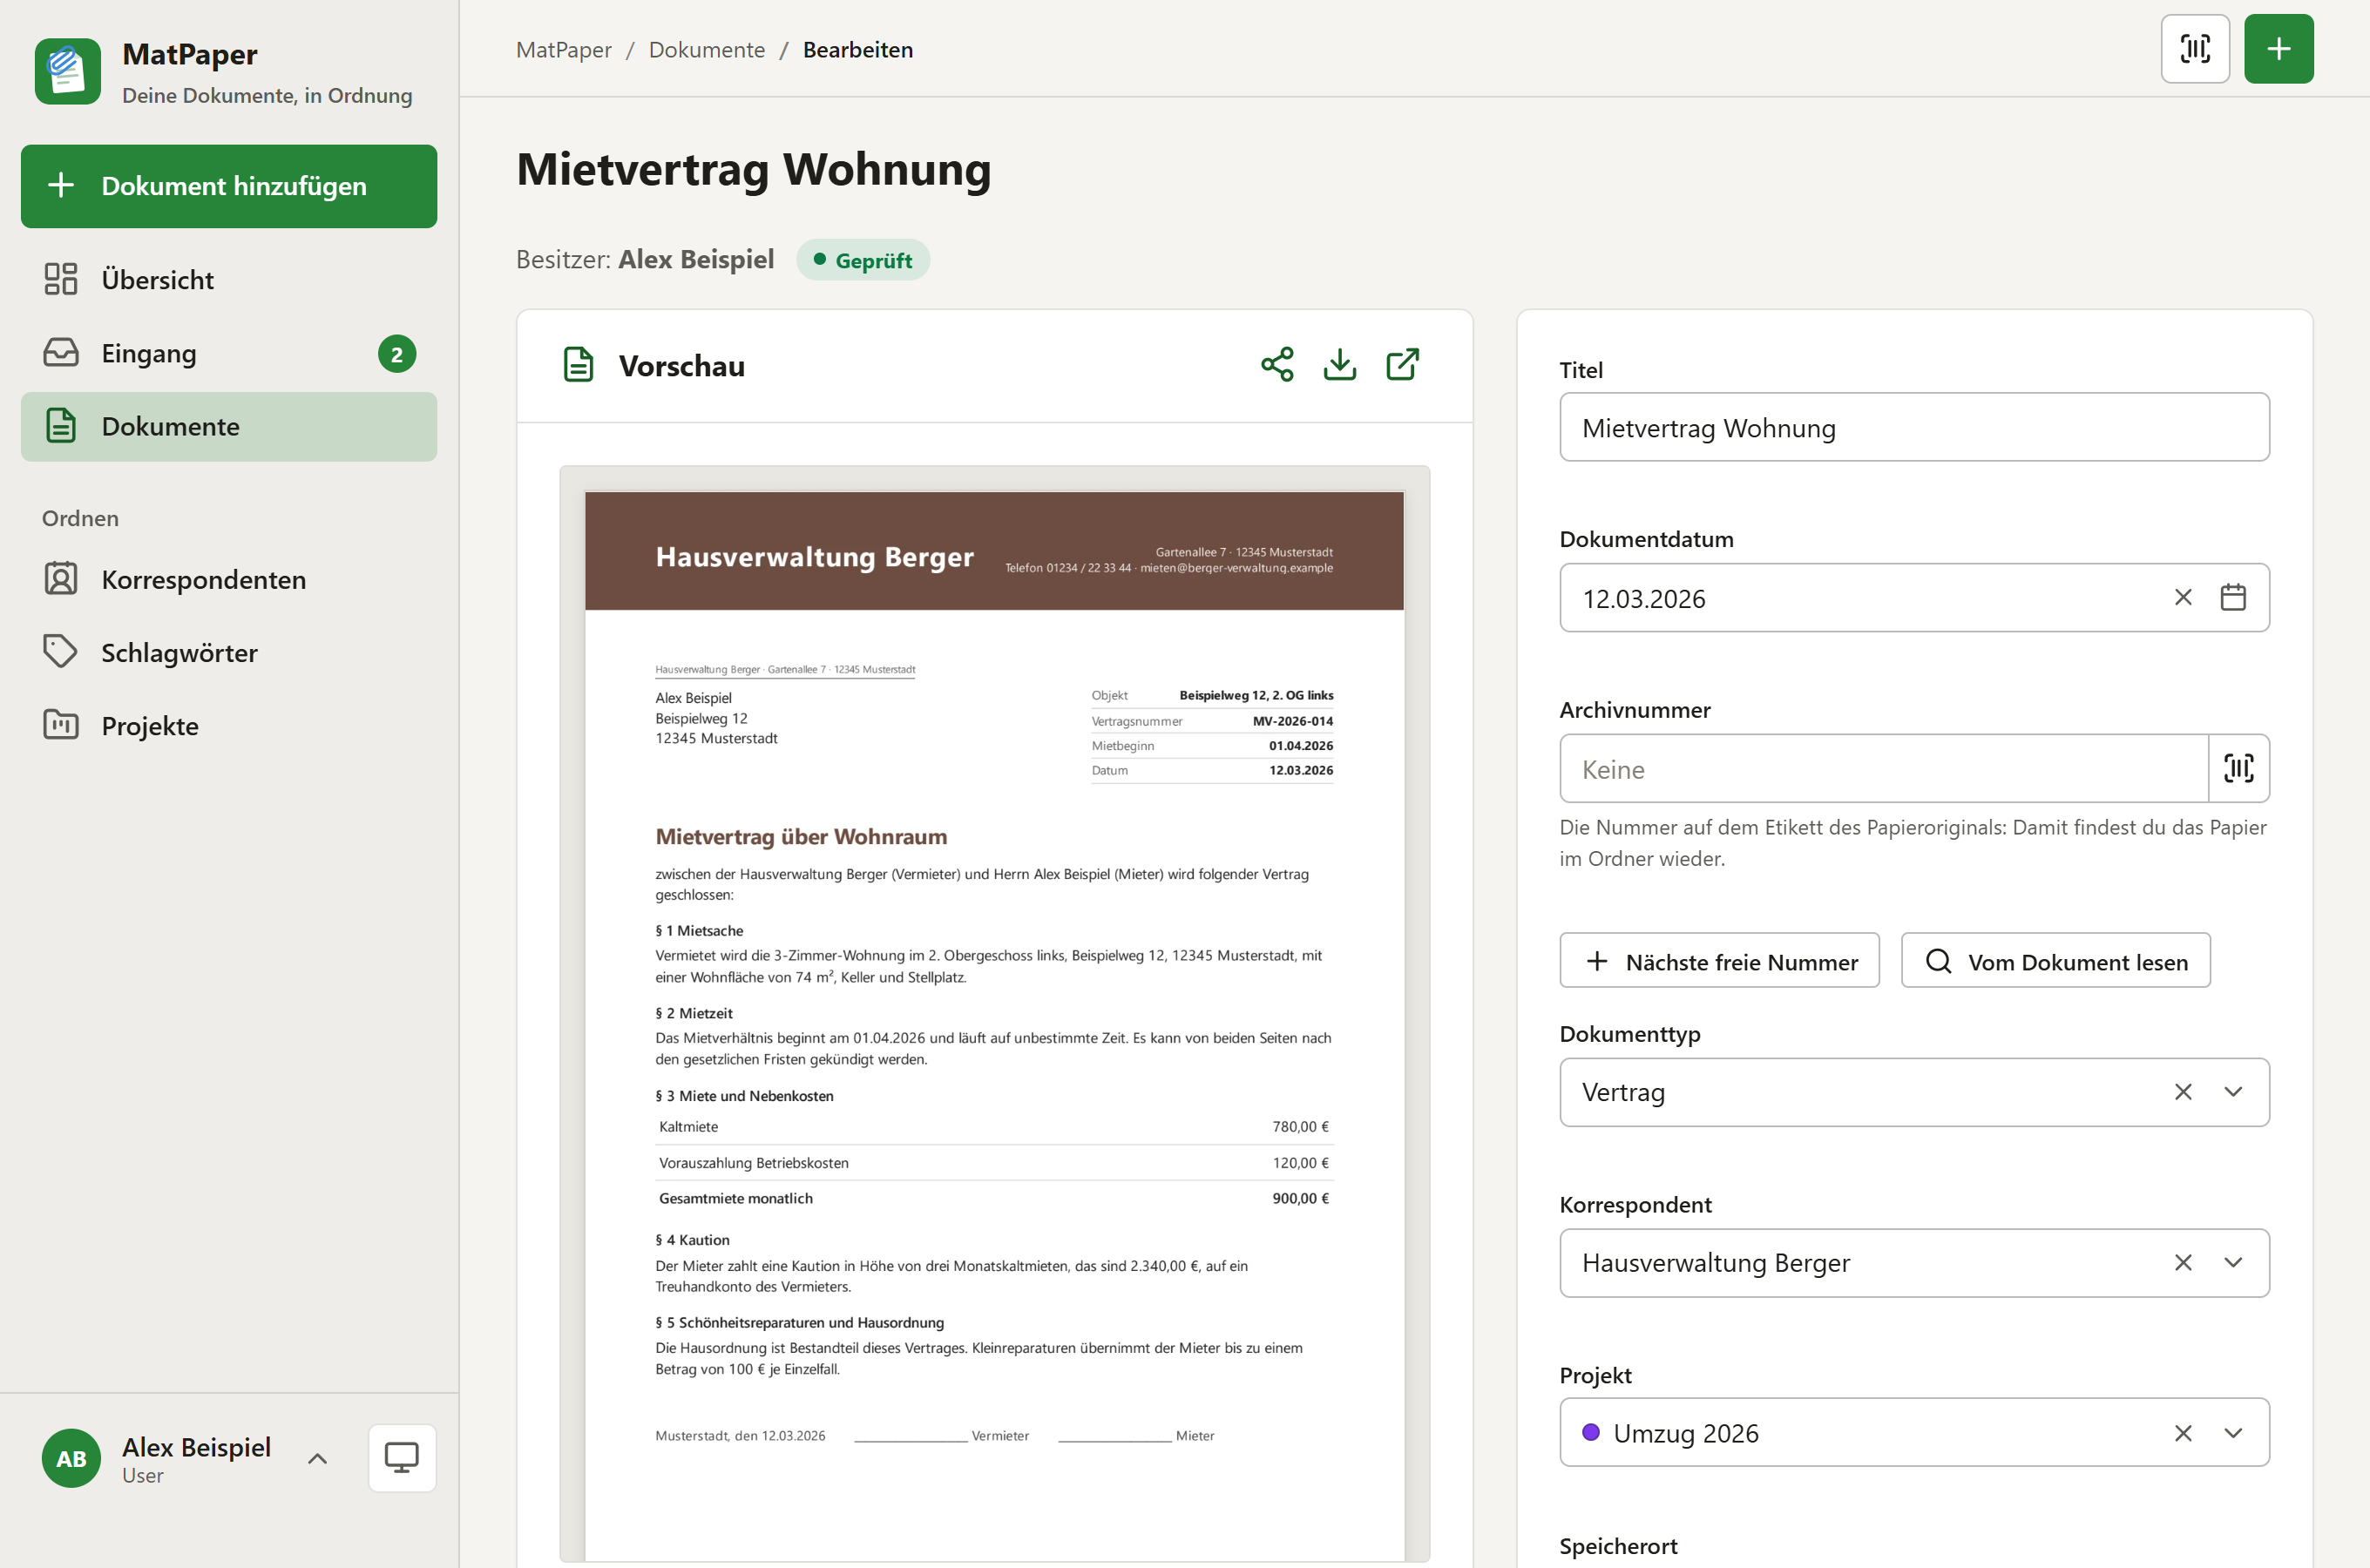This screenshot has width=2370, height=1568.
Task: Scan barcode for Archivnummer field
Action: [x=2239, y=768]
